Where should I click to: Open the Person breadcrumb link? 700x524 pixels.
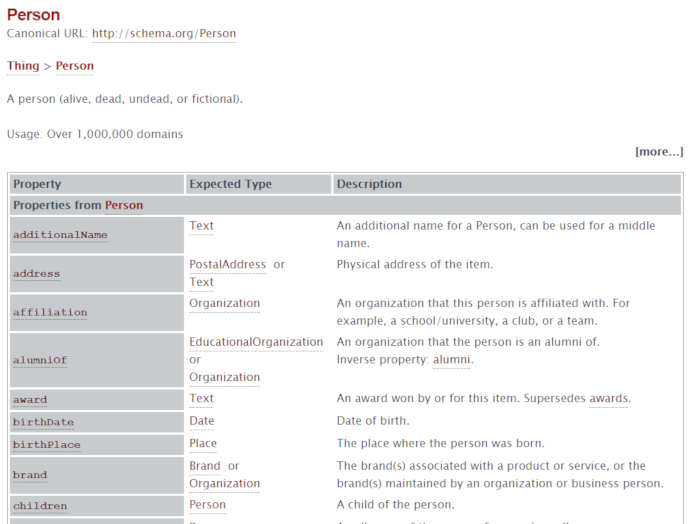75,66
